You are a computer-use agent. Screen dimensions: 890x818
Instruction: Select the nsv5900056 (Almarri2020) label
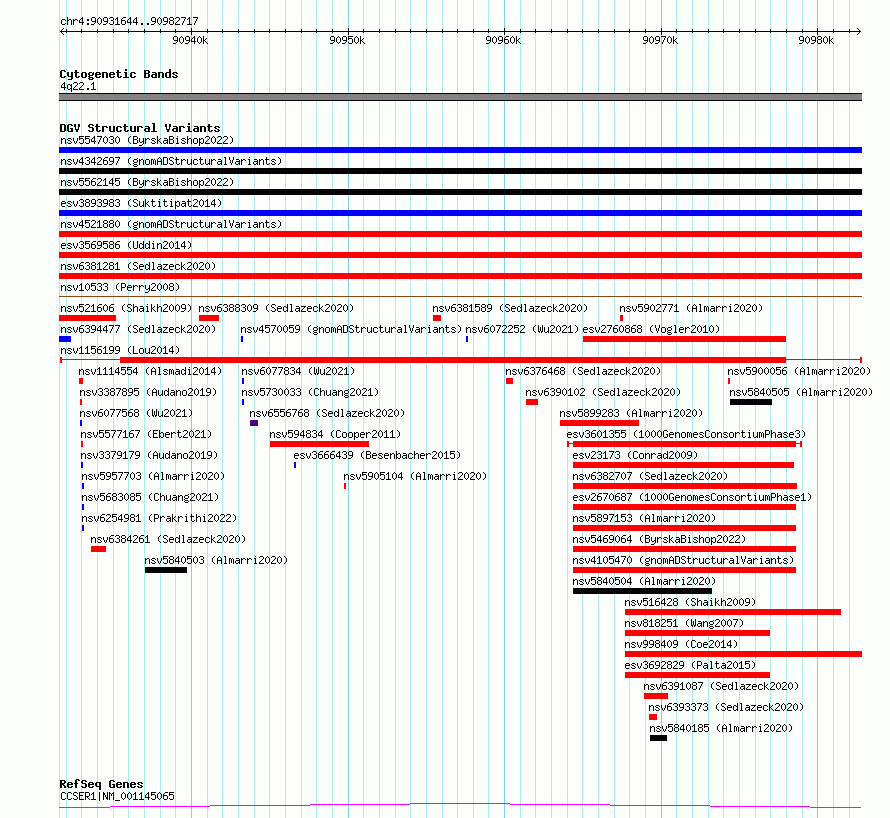point(799,371)
